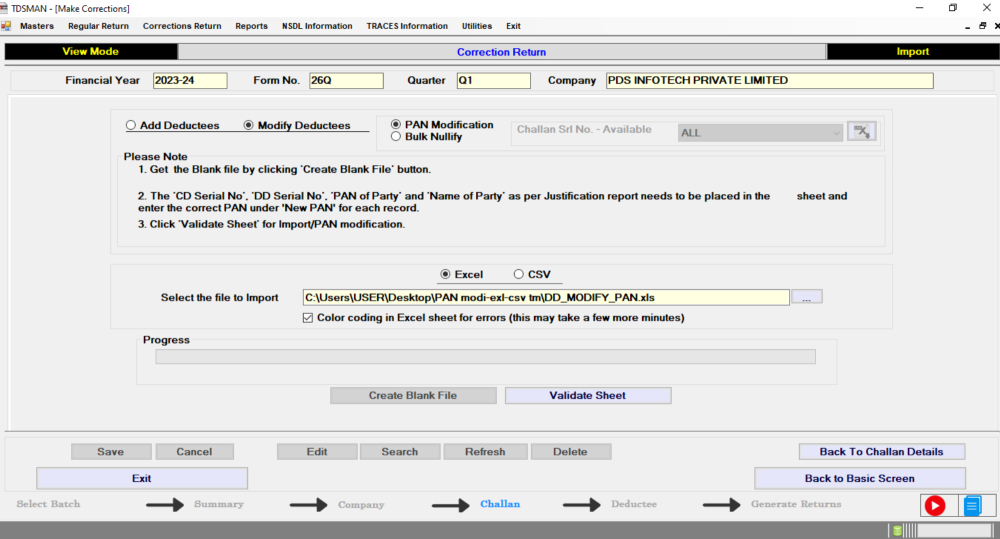
Task: Click the green database icon in the status bar
Action: click(897, 531)
